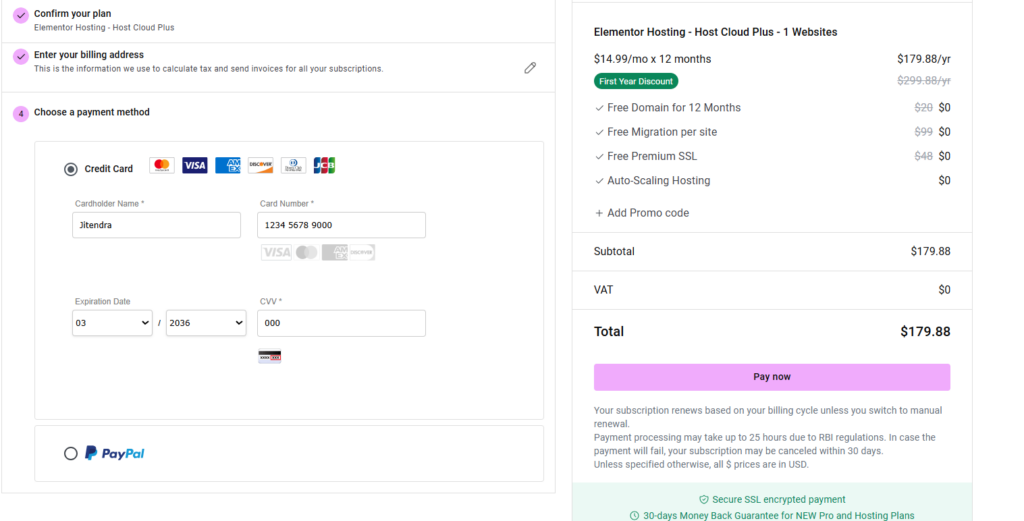The width and height of the screenshot is (1024, 521).
Task: Click the Diners Club logo beside Credit Card
Action: pos(293,165)
